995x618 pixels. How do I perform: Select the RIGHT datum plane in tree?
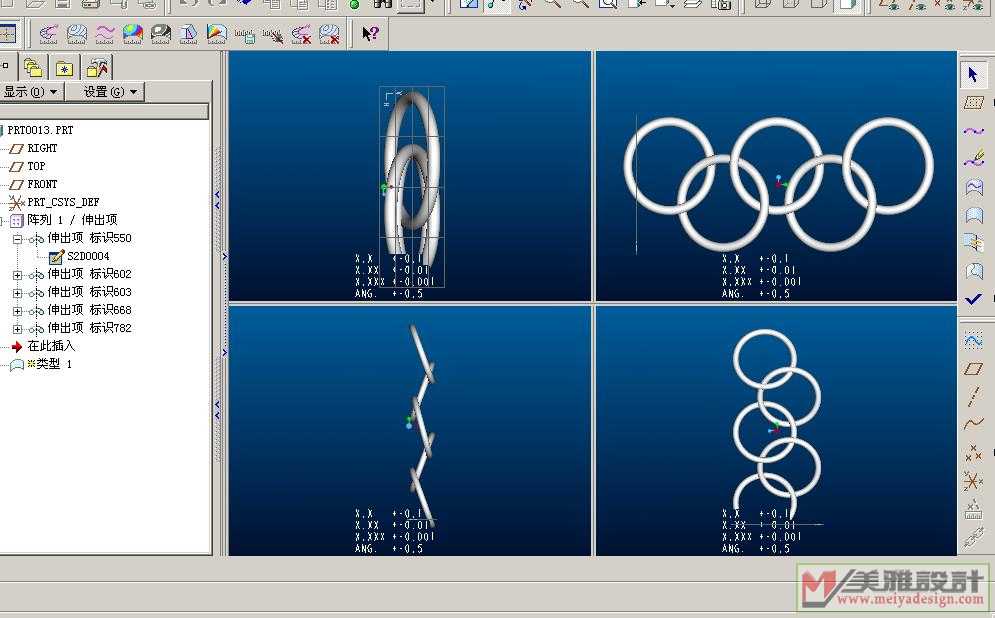(42, 148)
